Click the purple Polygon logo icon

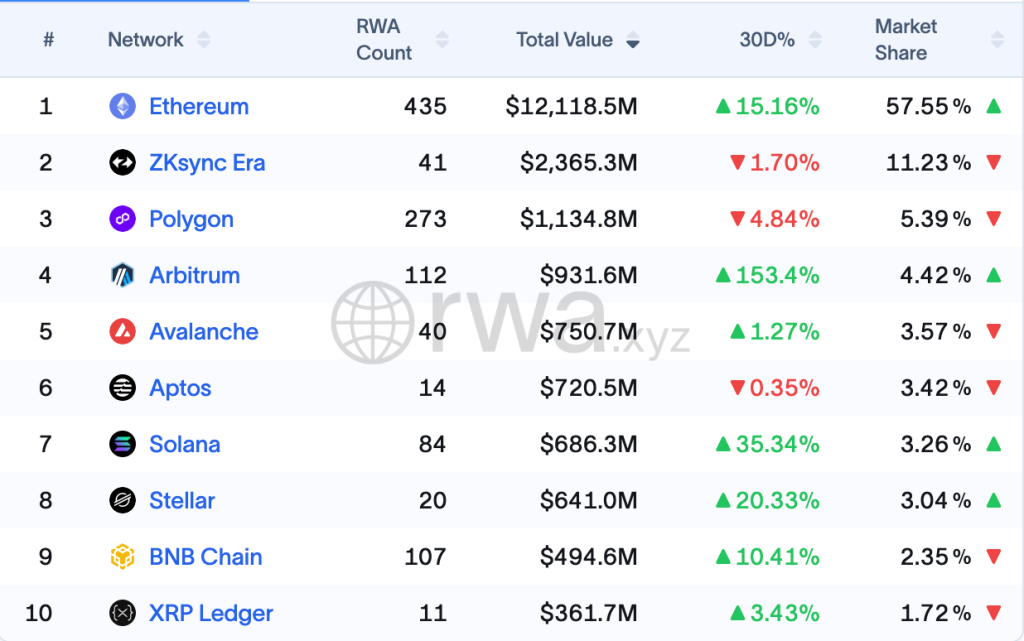click(122, 219)
